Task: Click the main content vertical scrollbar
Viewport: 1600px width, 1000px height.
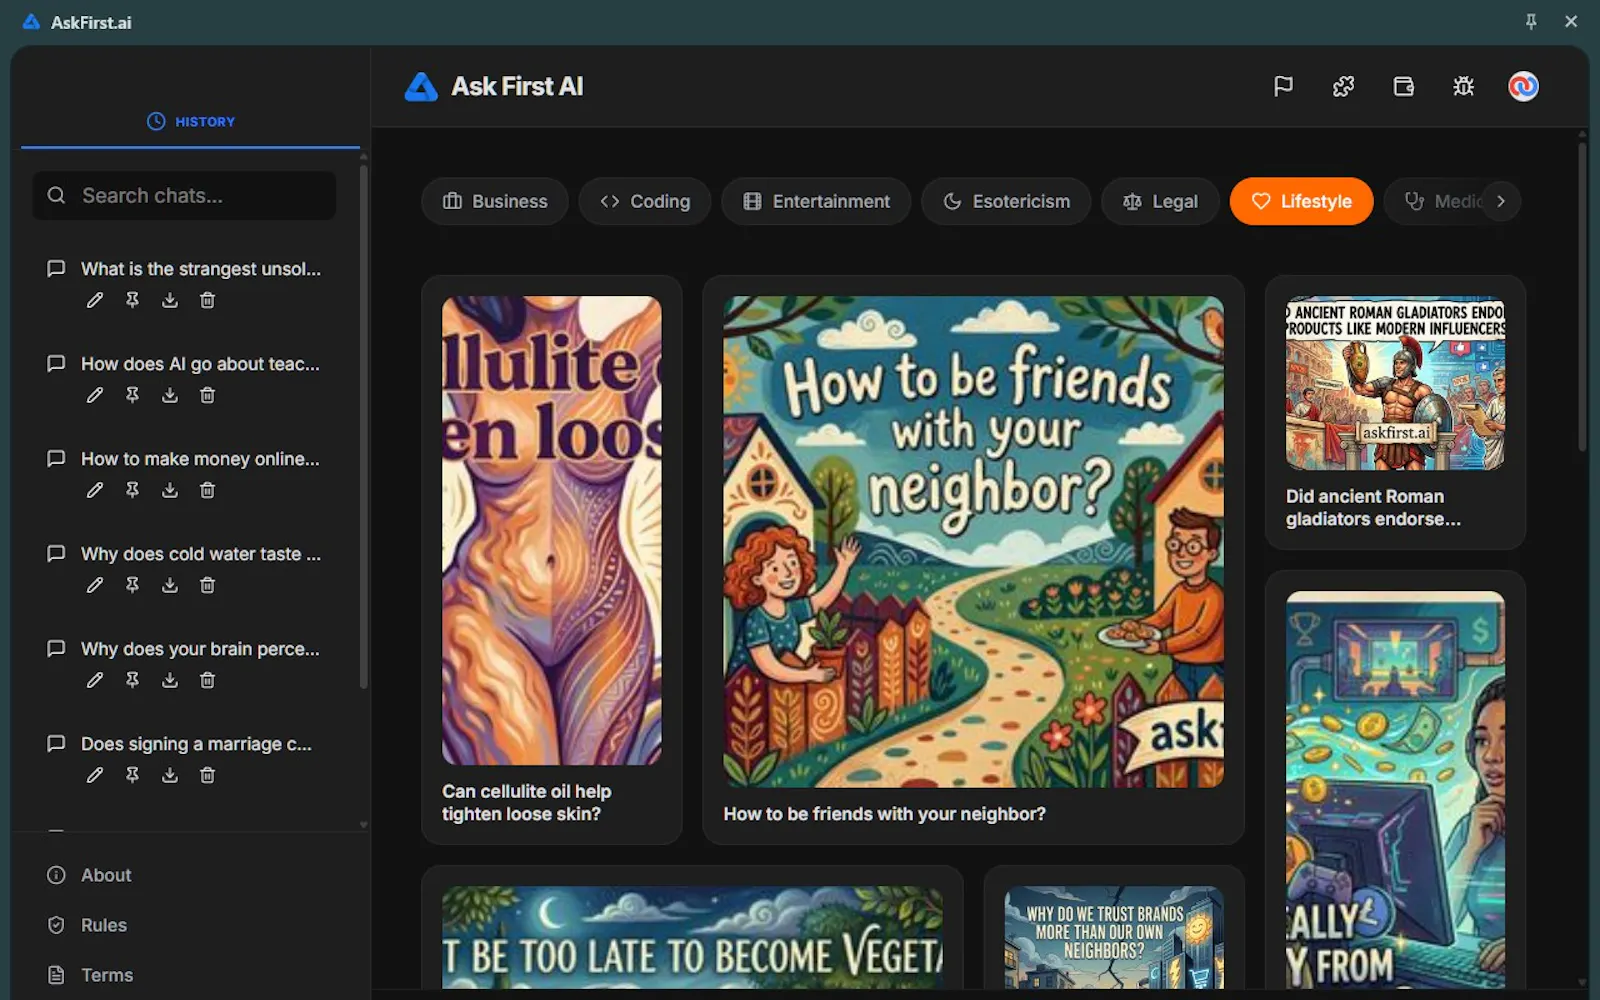Action: [x=1582, y=296]
